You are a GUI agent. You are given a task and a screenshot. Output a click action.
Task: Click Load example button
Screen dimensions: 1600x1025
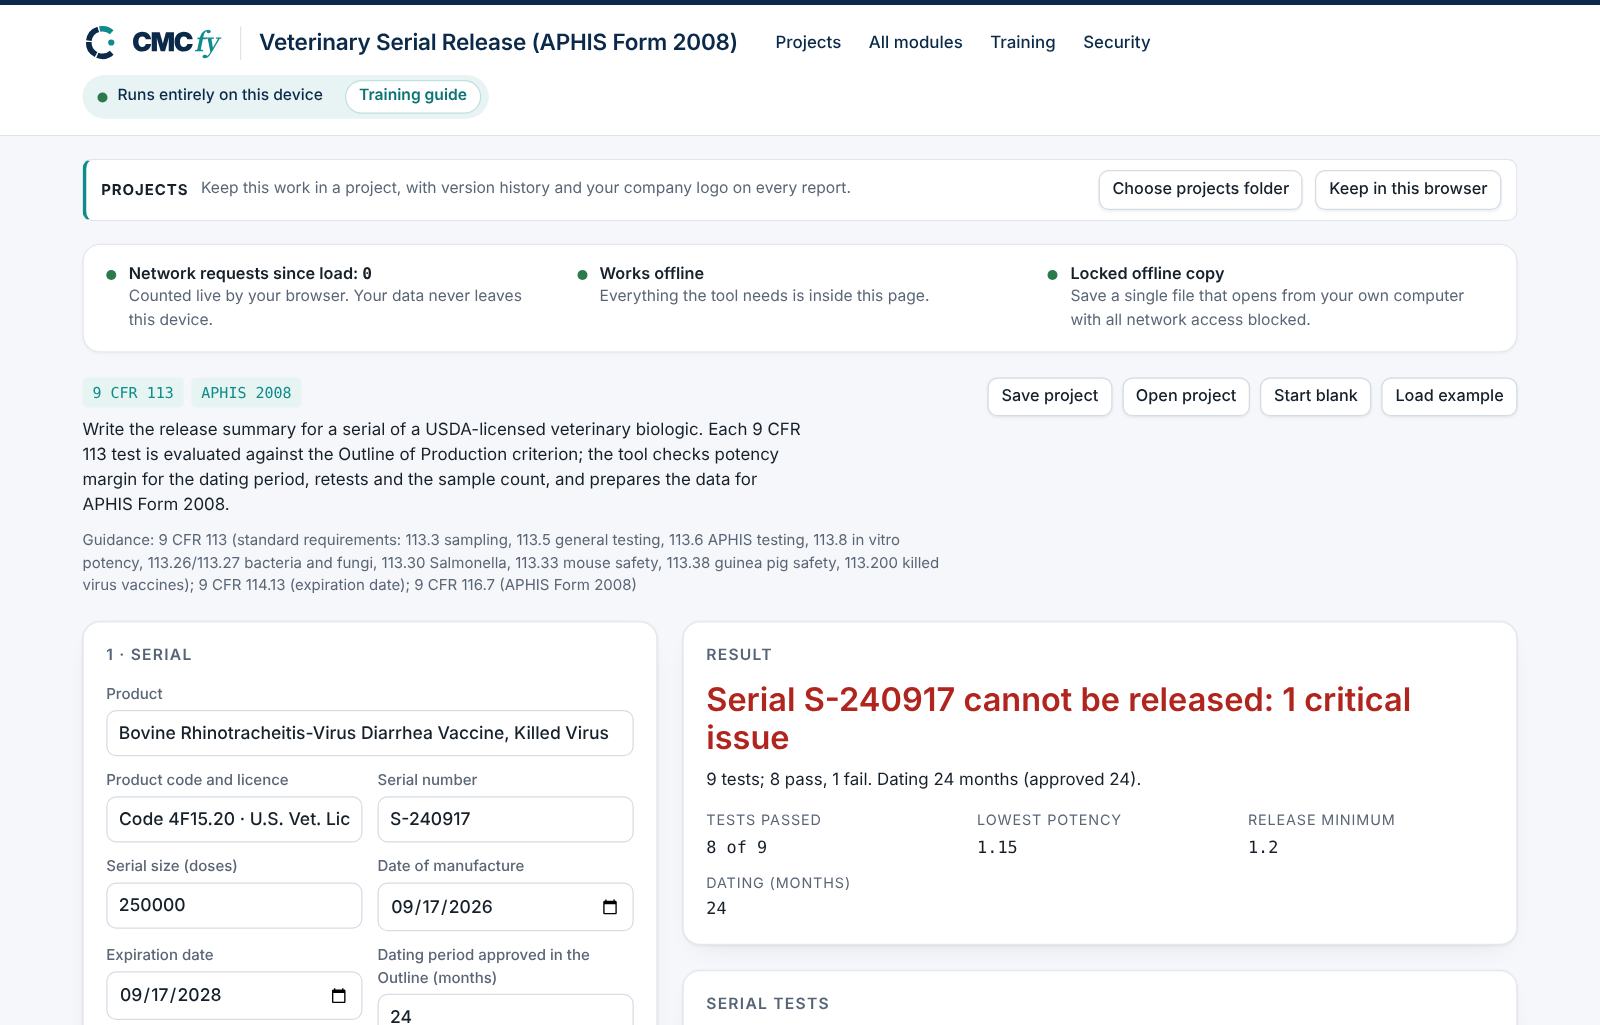[x=1449, y=396]
